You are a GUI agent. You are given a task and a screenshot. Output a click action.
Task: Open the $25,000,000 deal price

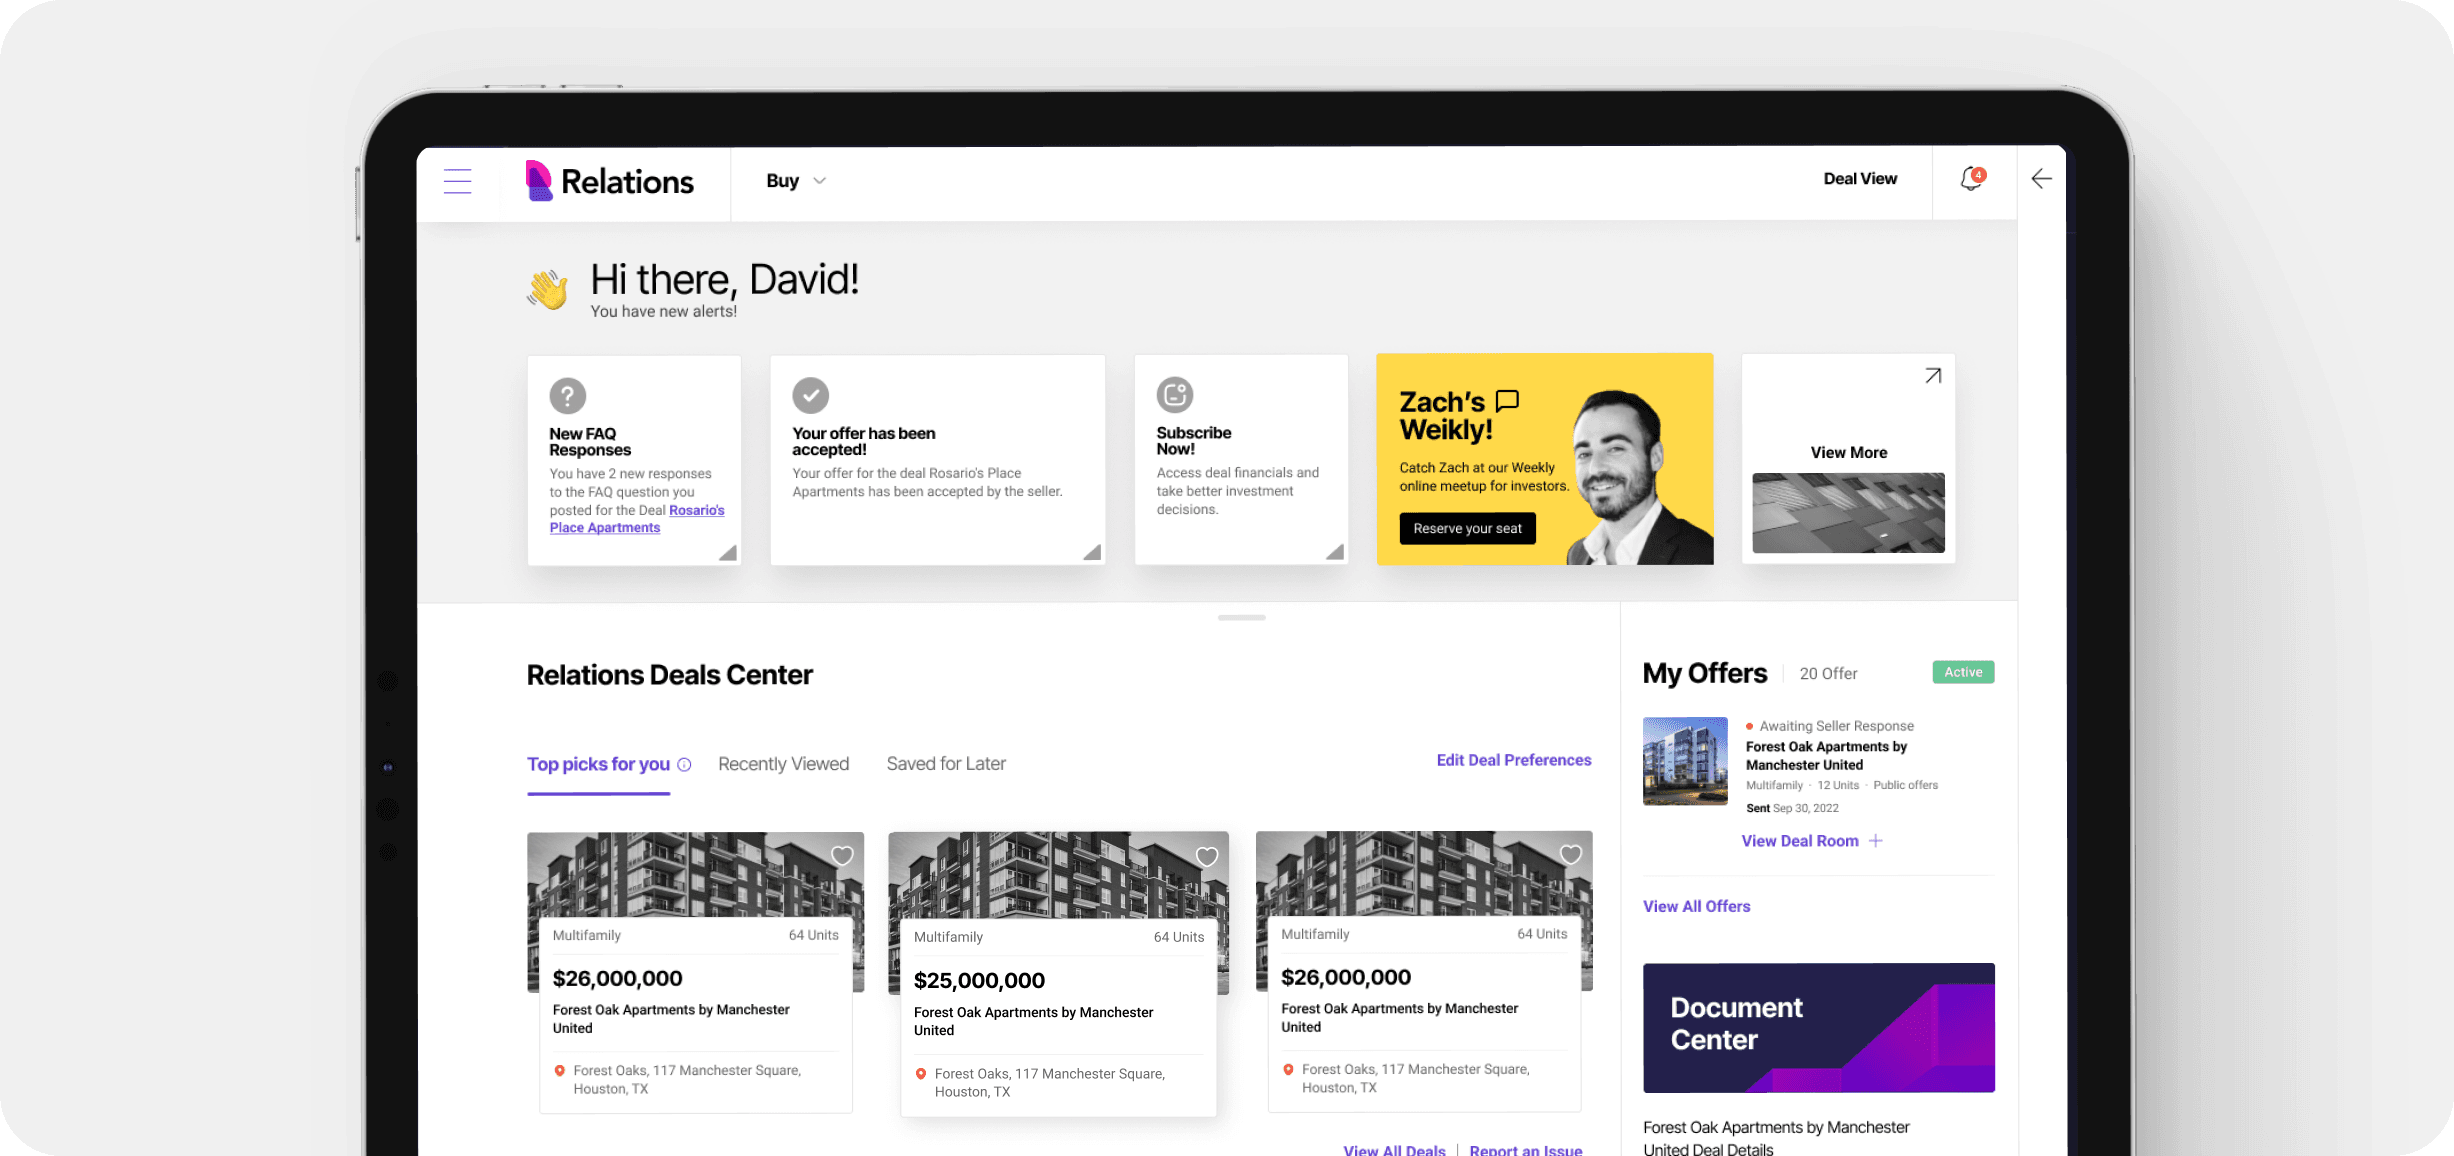pyautogui.click(x=979, y=981)
